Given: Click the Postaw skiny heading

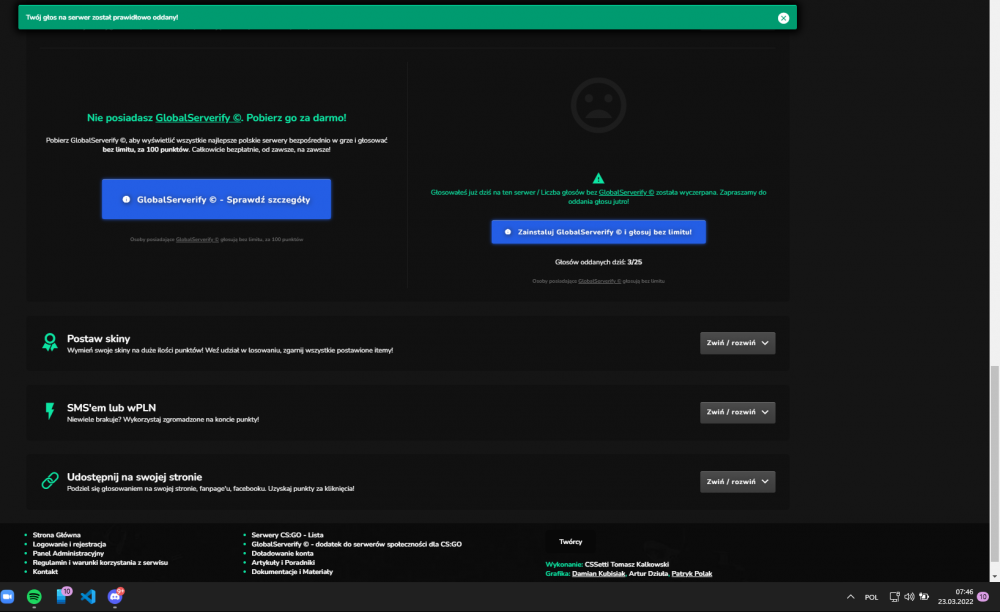Looking at the screenshot, I should click(x=98, y=339).
